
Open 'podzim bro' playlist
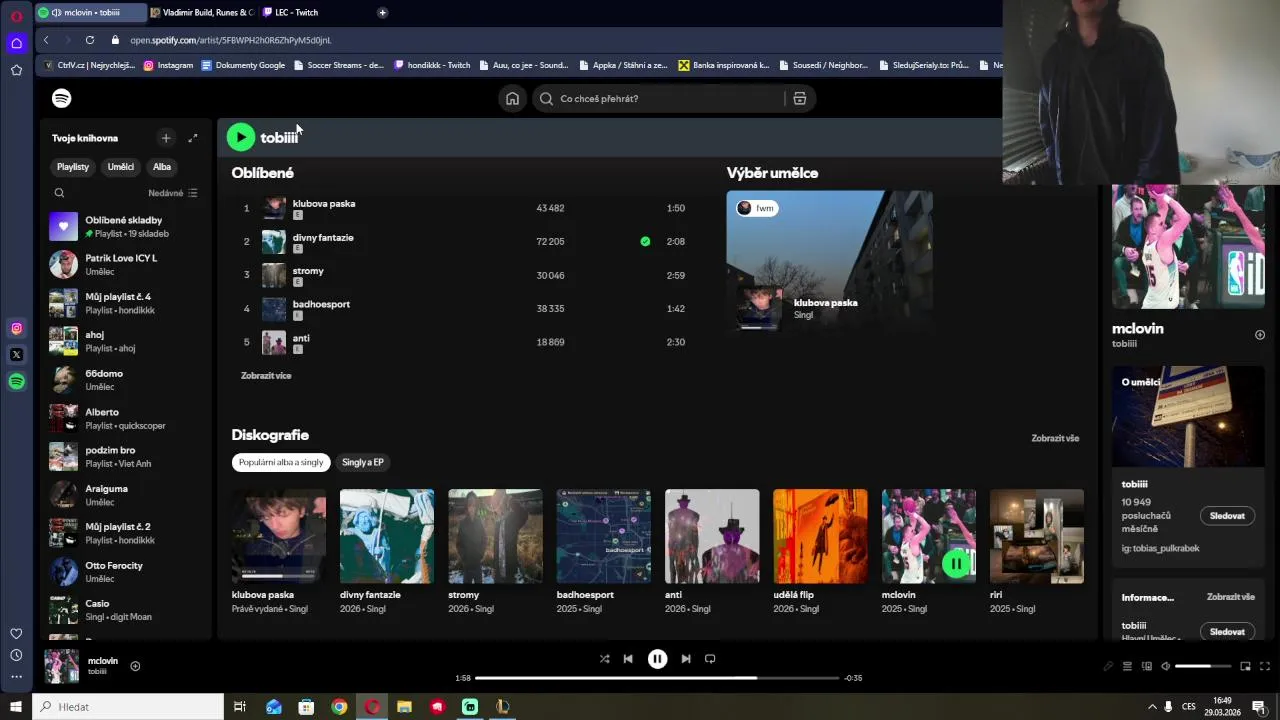point(128,457)
